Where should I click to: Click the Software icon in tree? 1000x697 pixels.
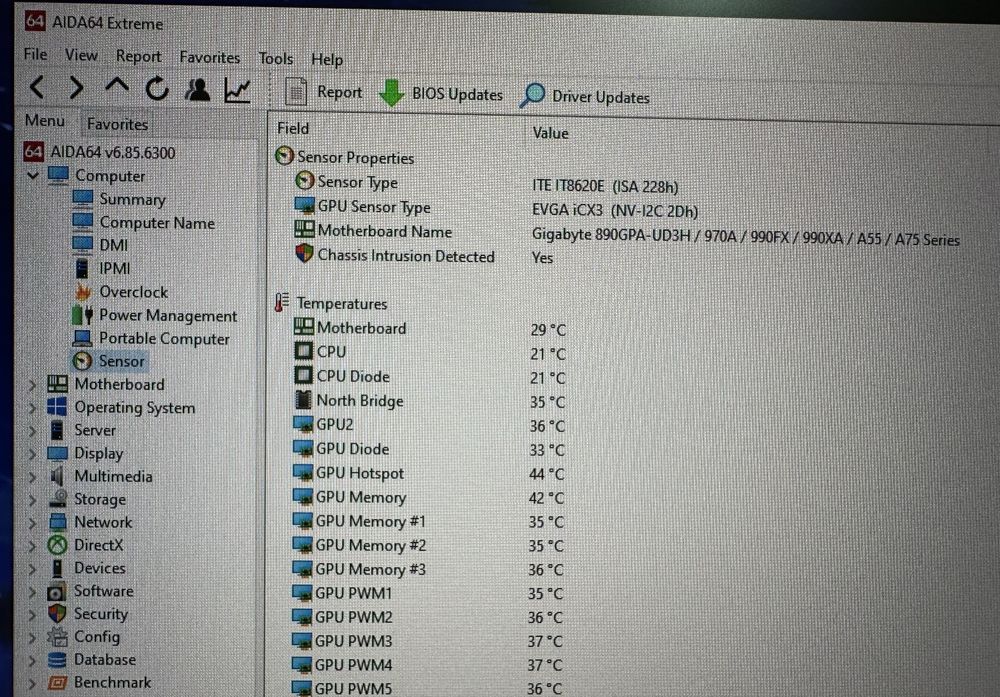(x=56, y=592)
